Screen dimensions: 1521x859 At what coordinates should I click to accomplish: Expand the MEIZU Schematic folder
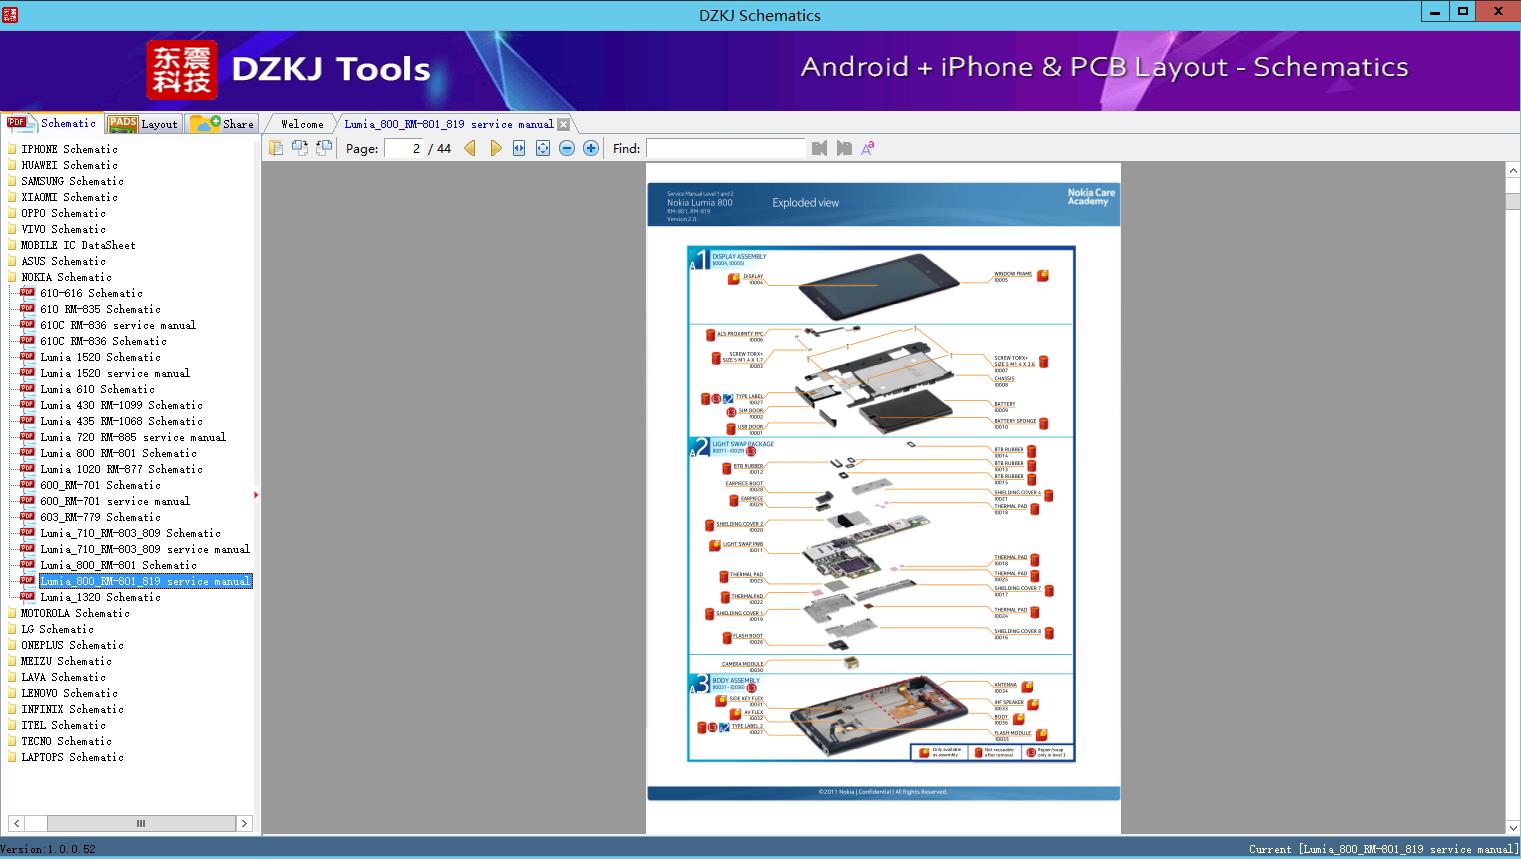66,661
